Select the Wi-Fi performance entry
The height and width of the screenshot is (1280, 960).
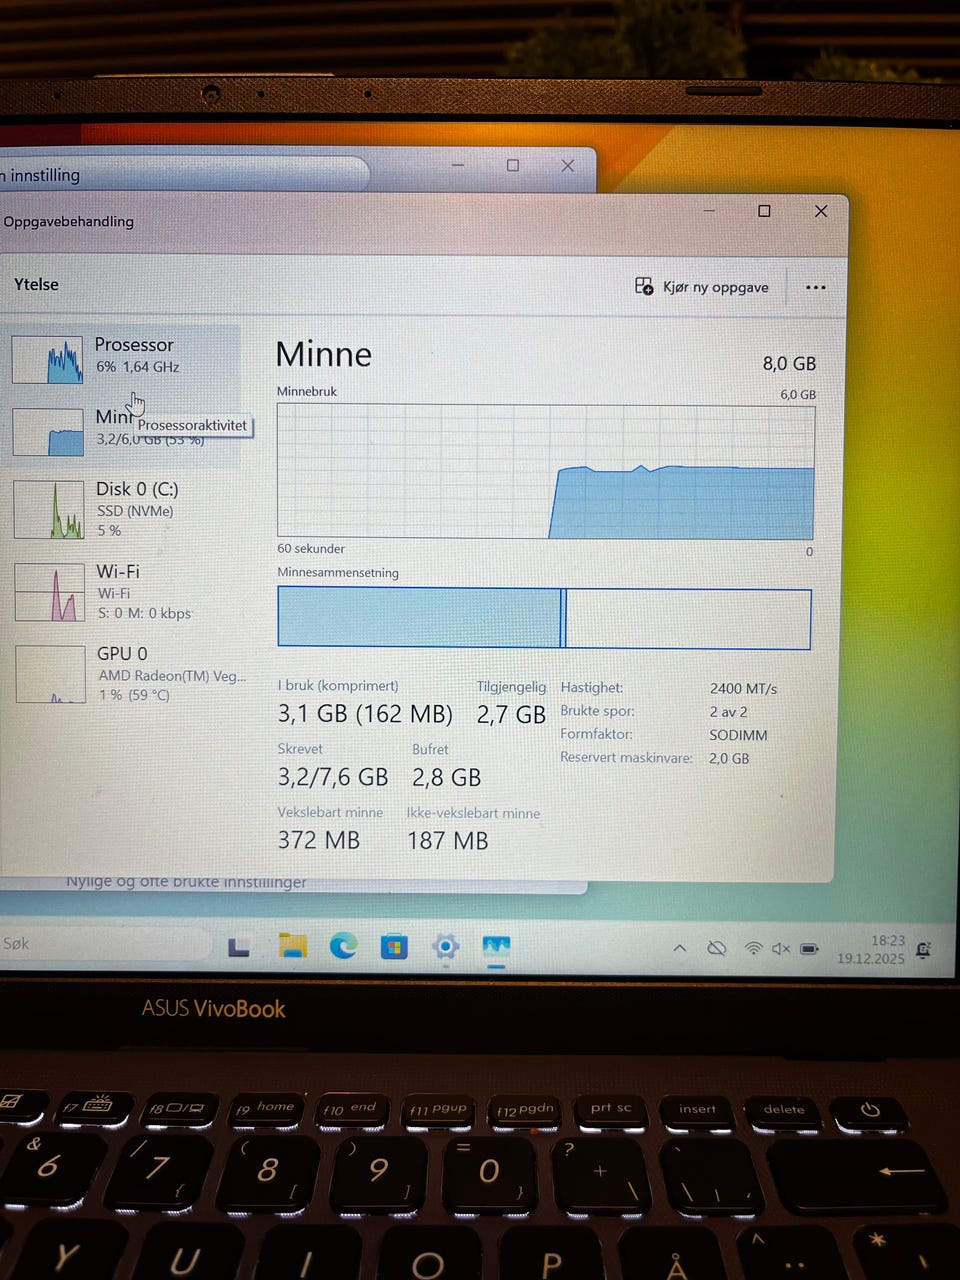pos(124,592)
